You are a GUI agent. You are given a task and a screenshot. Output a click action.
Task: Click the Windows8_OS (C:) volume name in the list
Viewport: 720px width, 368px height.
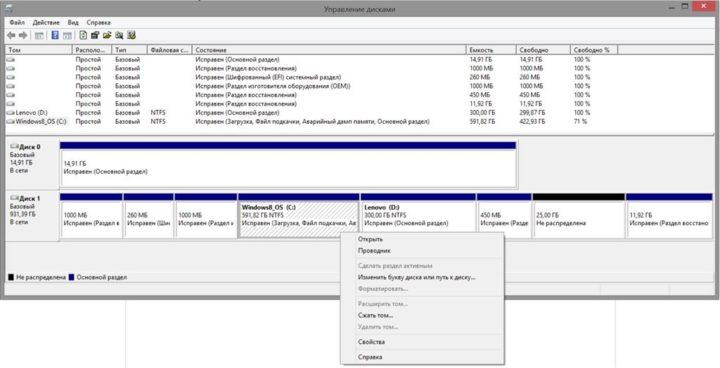point(41,122)
